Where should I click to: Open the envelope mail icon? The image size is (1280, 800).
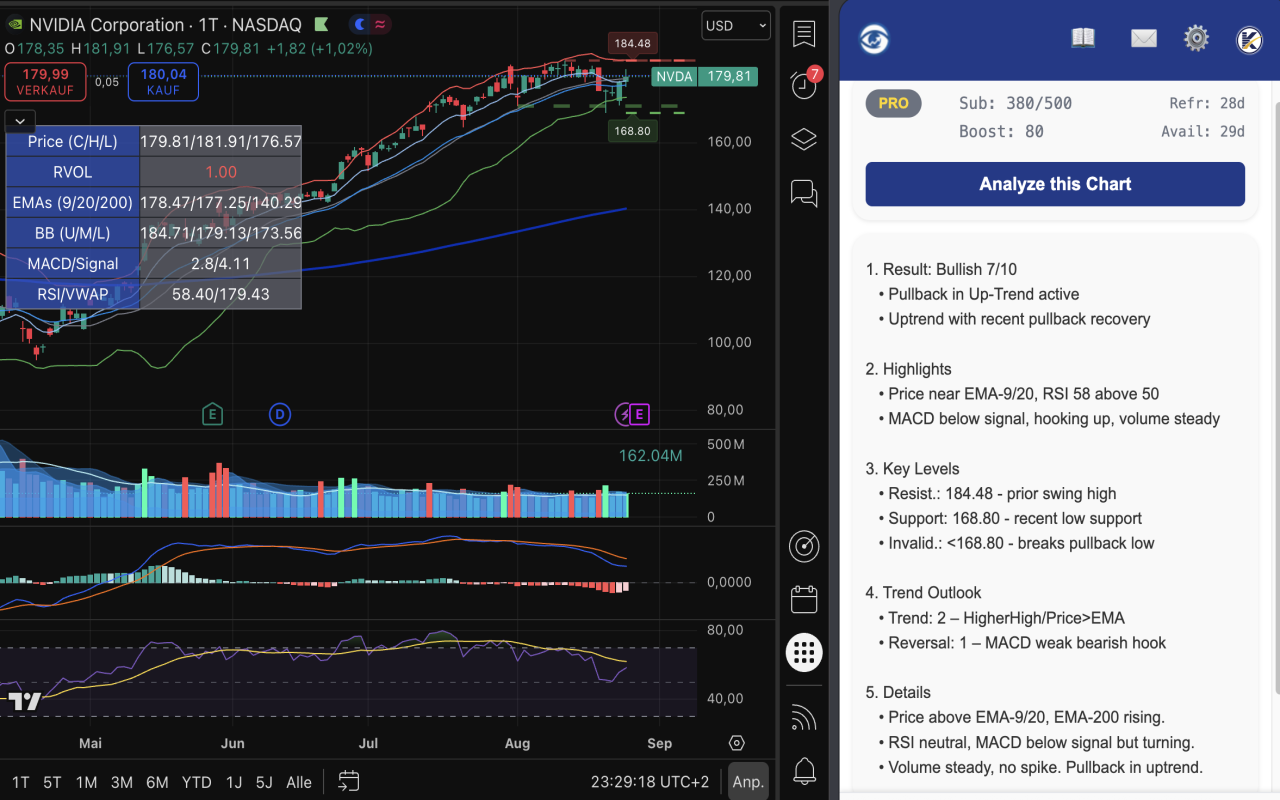pyautogui.click(x=1144, y=38)
